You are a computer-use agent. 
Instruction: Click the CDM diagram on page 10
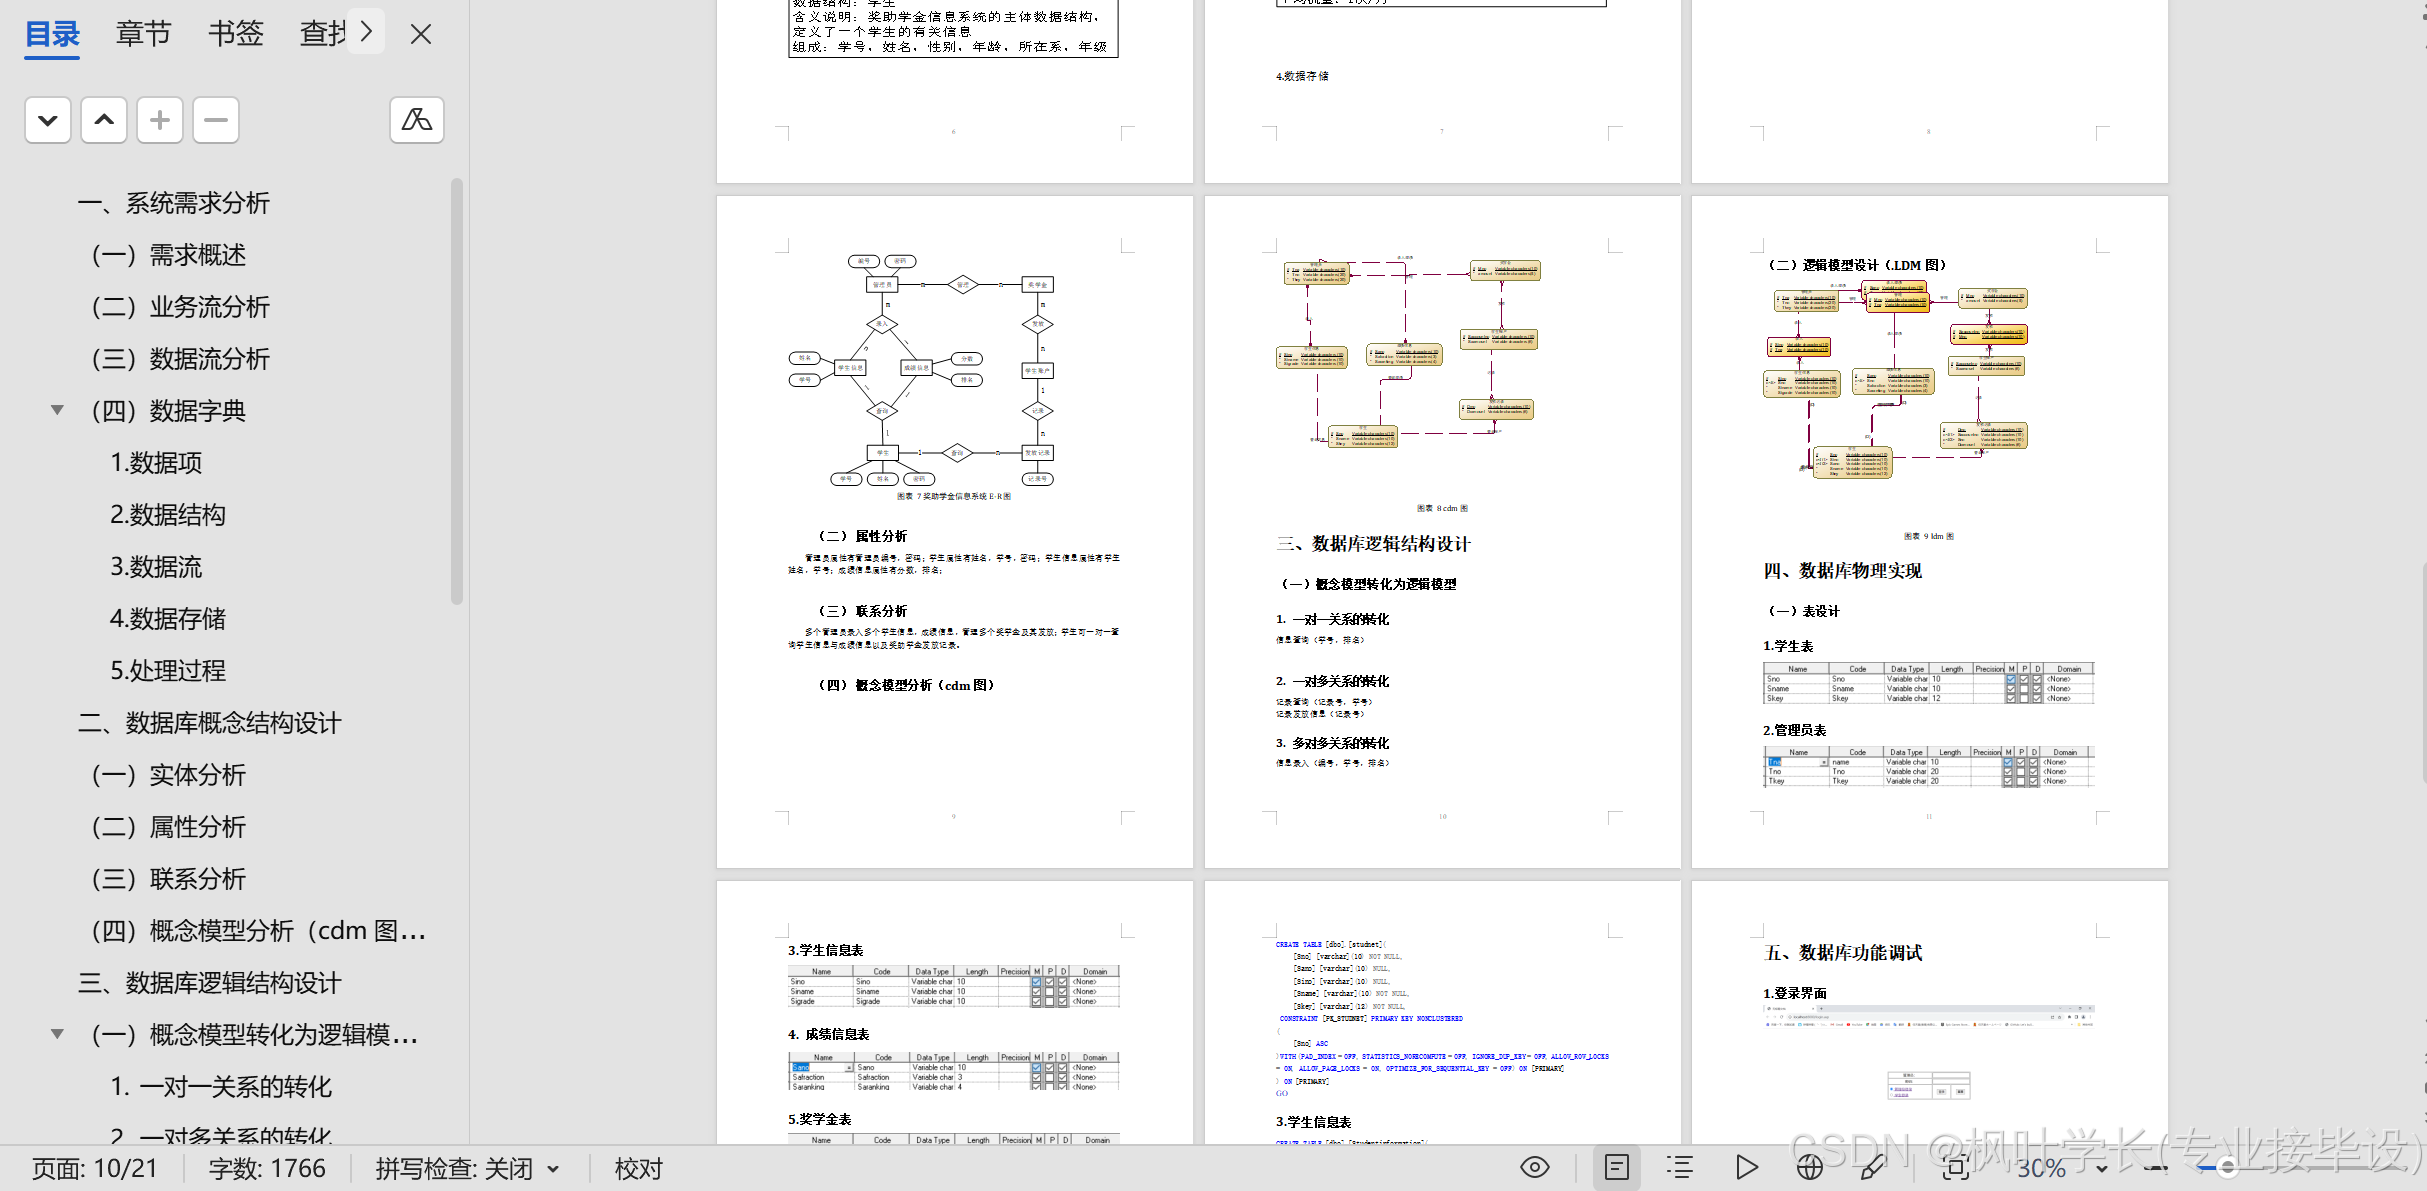(x=1407, y=351)
